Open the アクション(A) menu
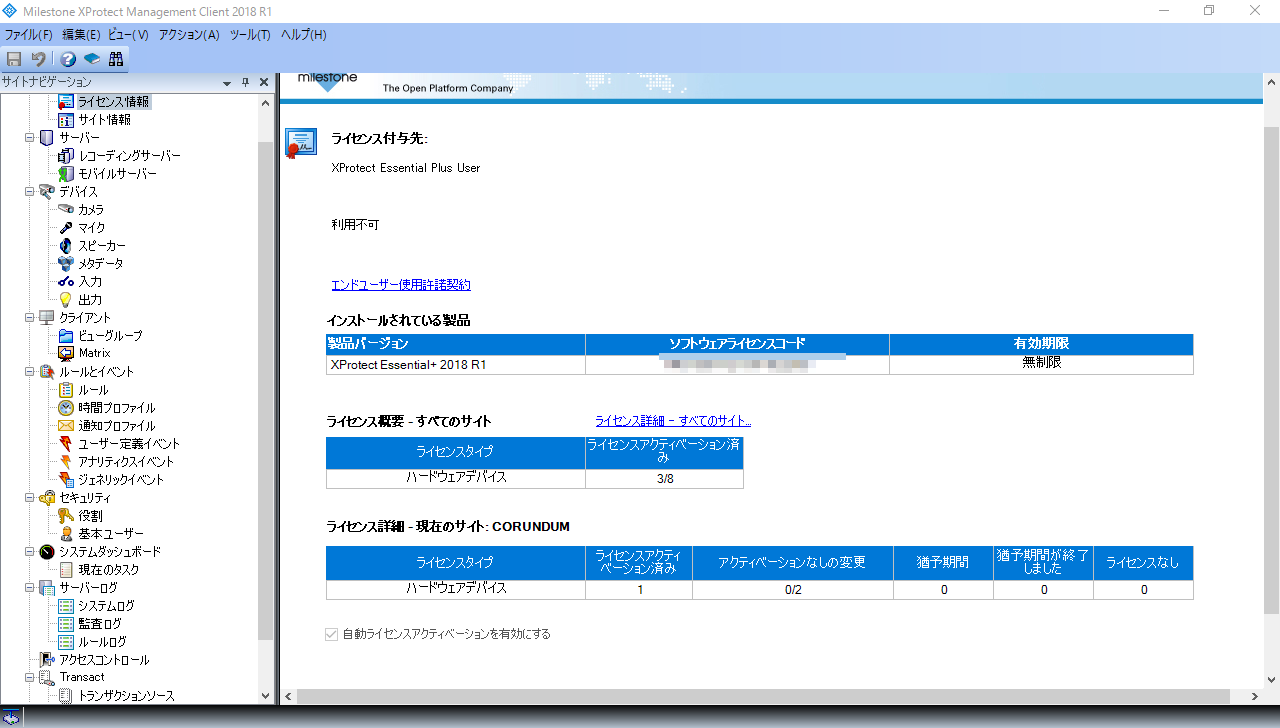Image resolution: width=1280 pixels, height=728 pixels. [x=189, y=35]
